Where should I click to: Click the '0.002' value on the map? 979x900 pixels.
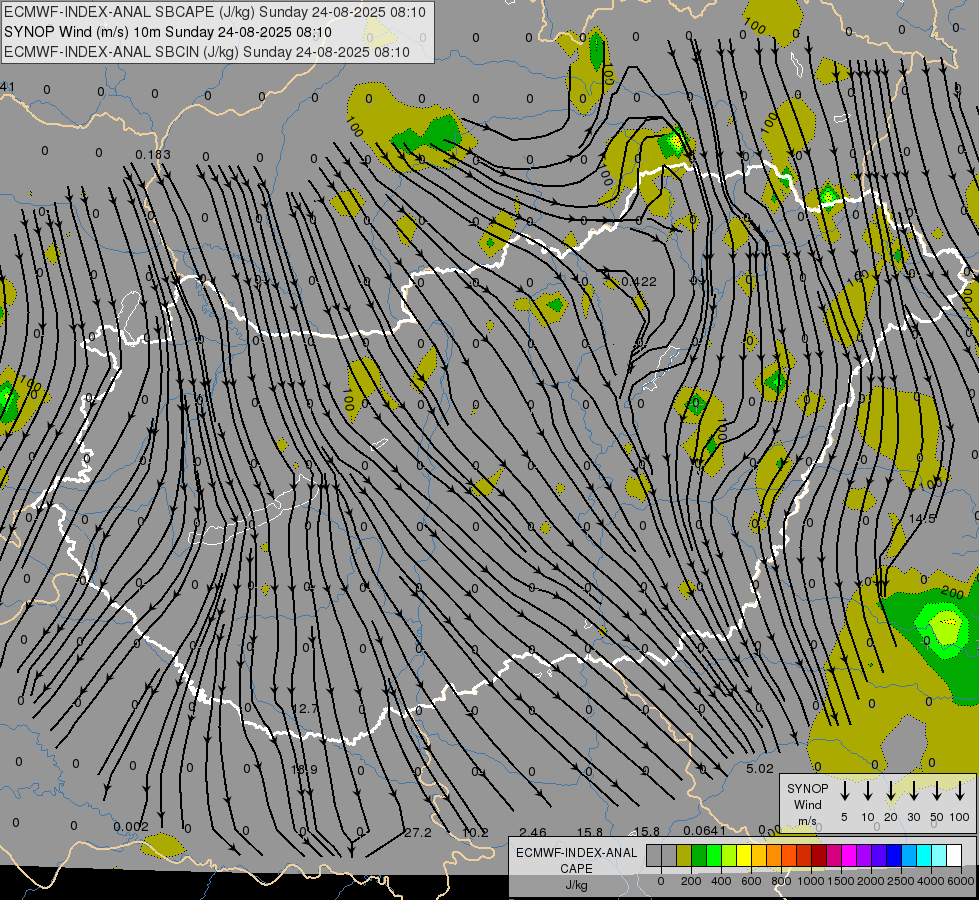pos(131,827)
